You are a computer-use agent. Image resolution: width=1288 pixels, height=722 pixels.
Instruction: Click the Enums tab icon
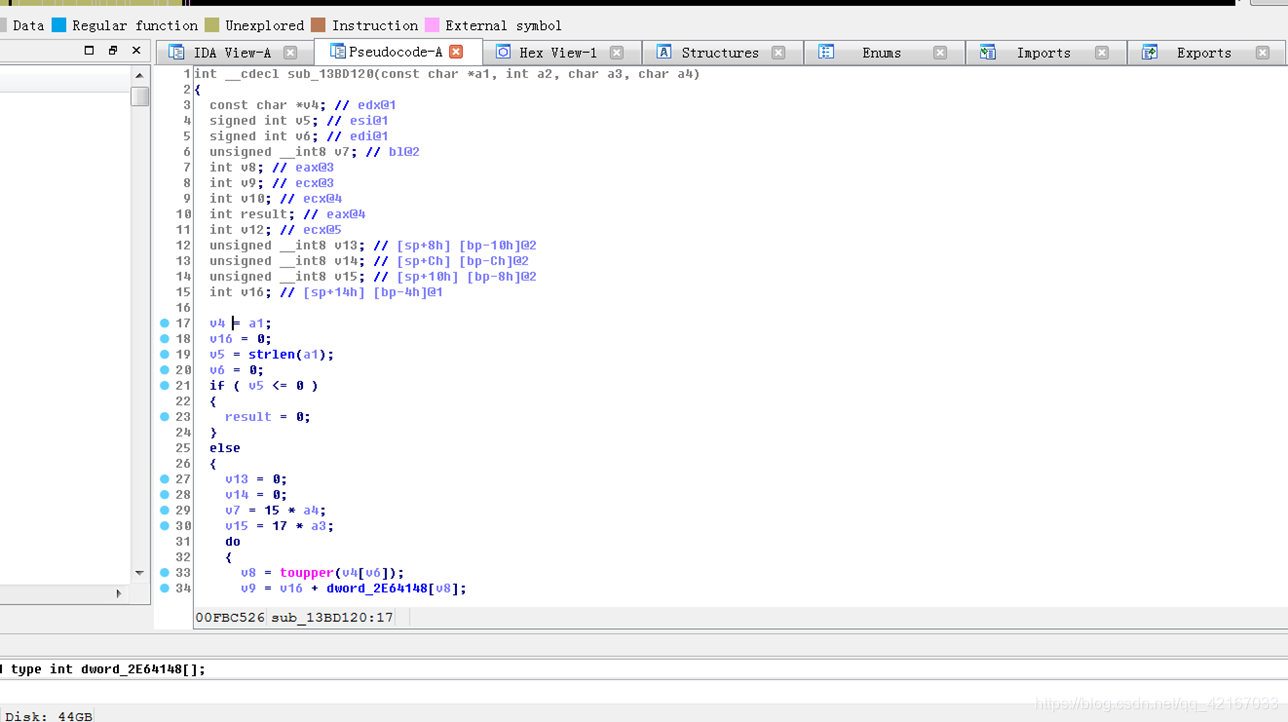tap(826, 52)
